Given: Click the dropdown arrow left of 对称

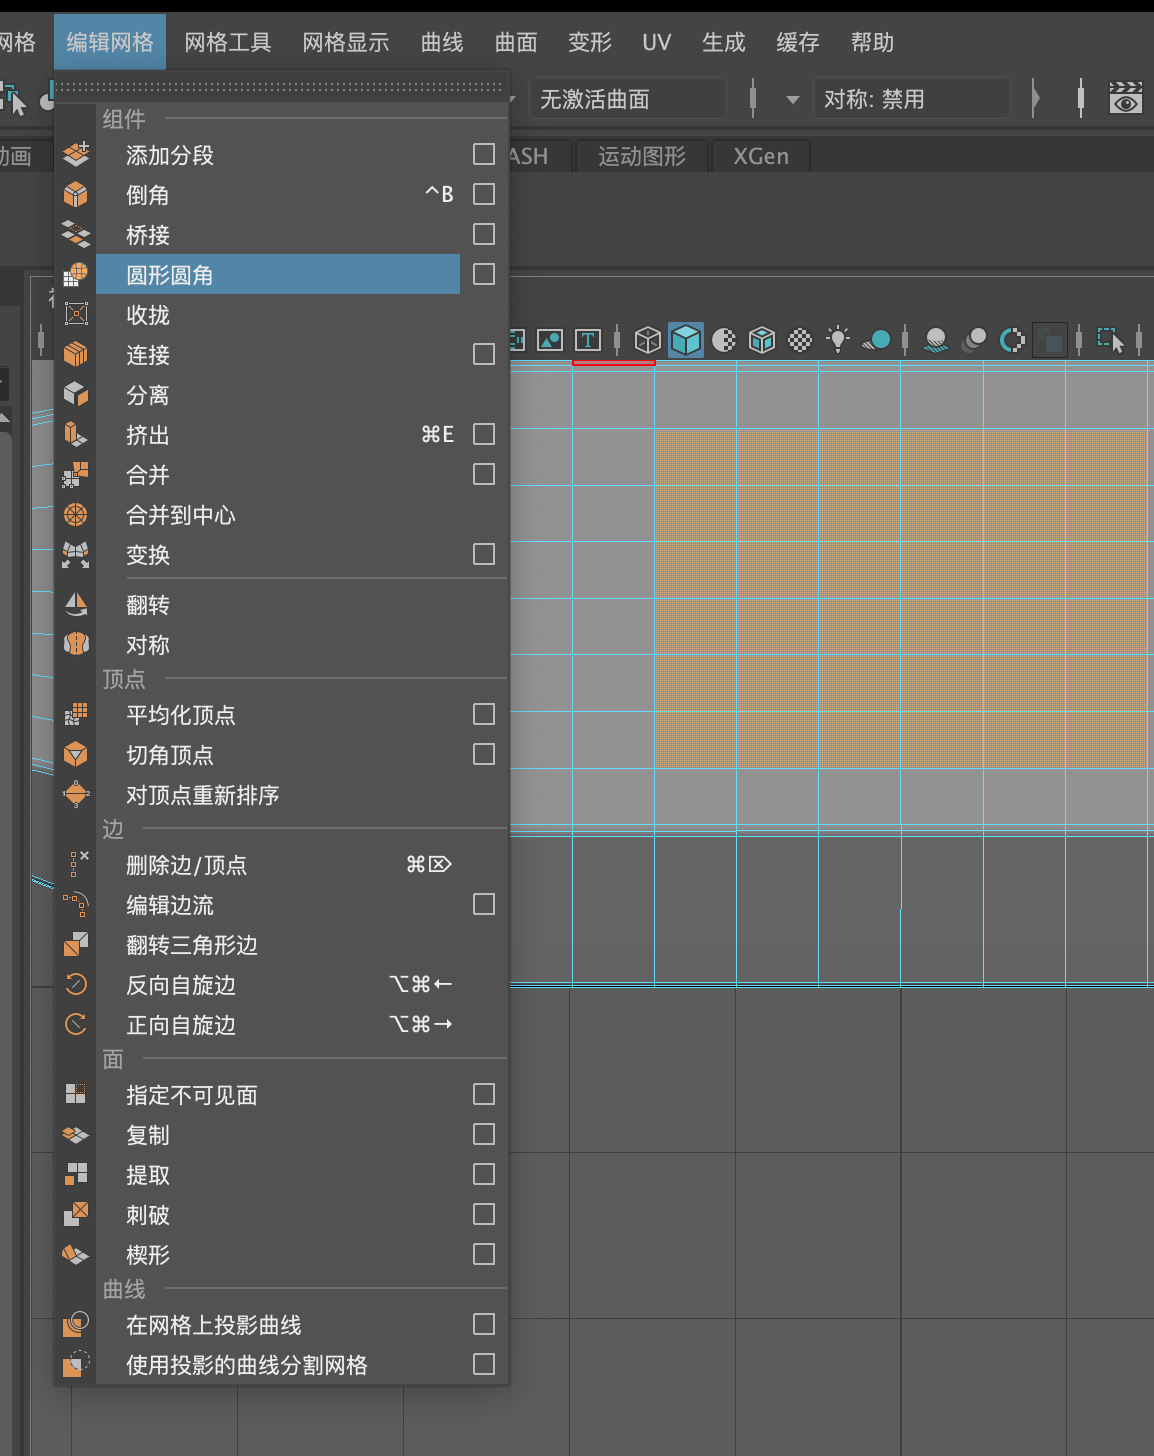Looking at the screenshot, I should tap(793, 99).
